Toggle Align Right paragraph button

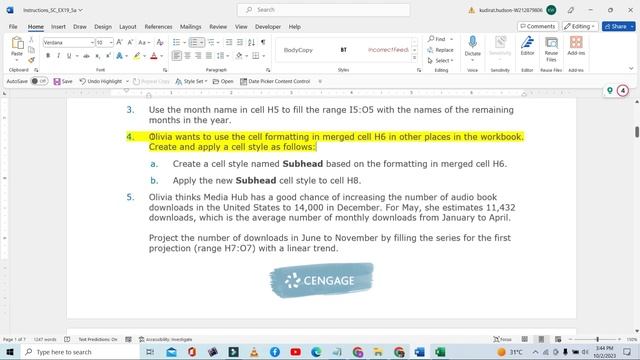pos(198,56)
